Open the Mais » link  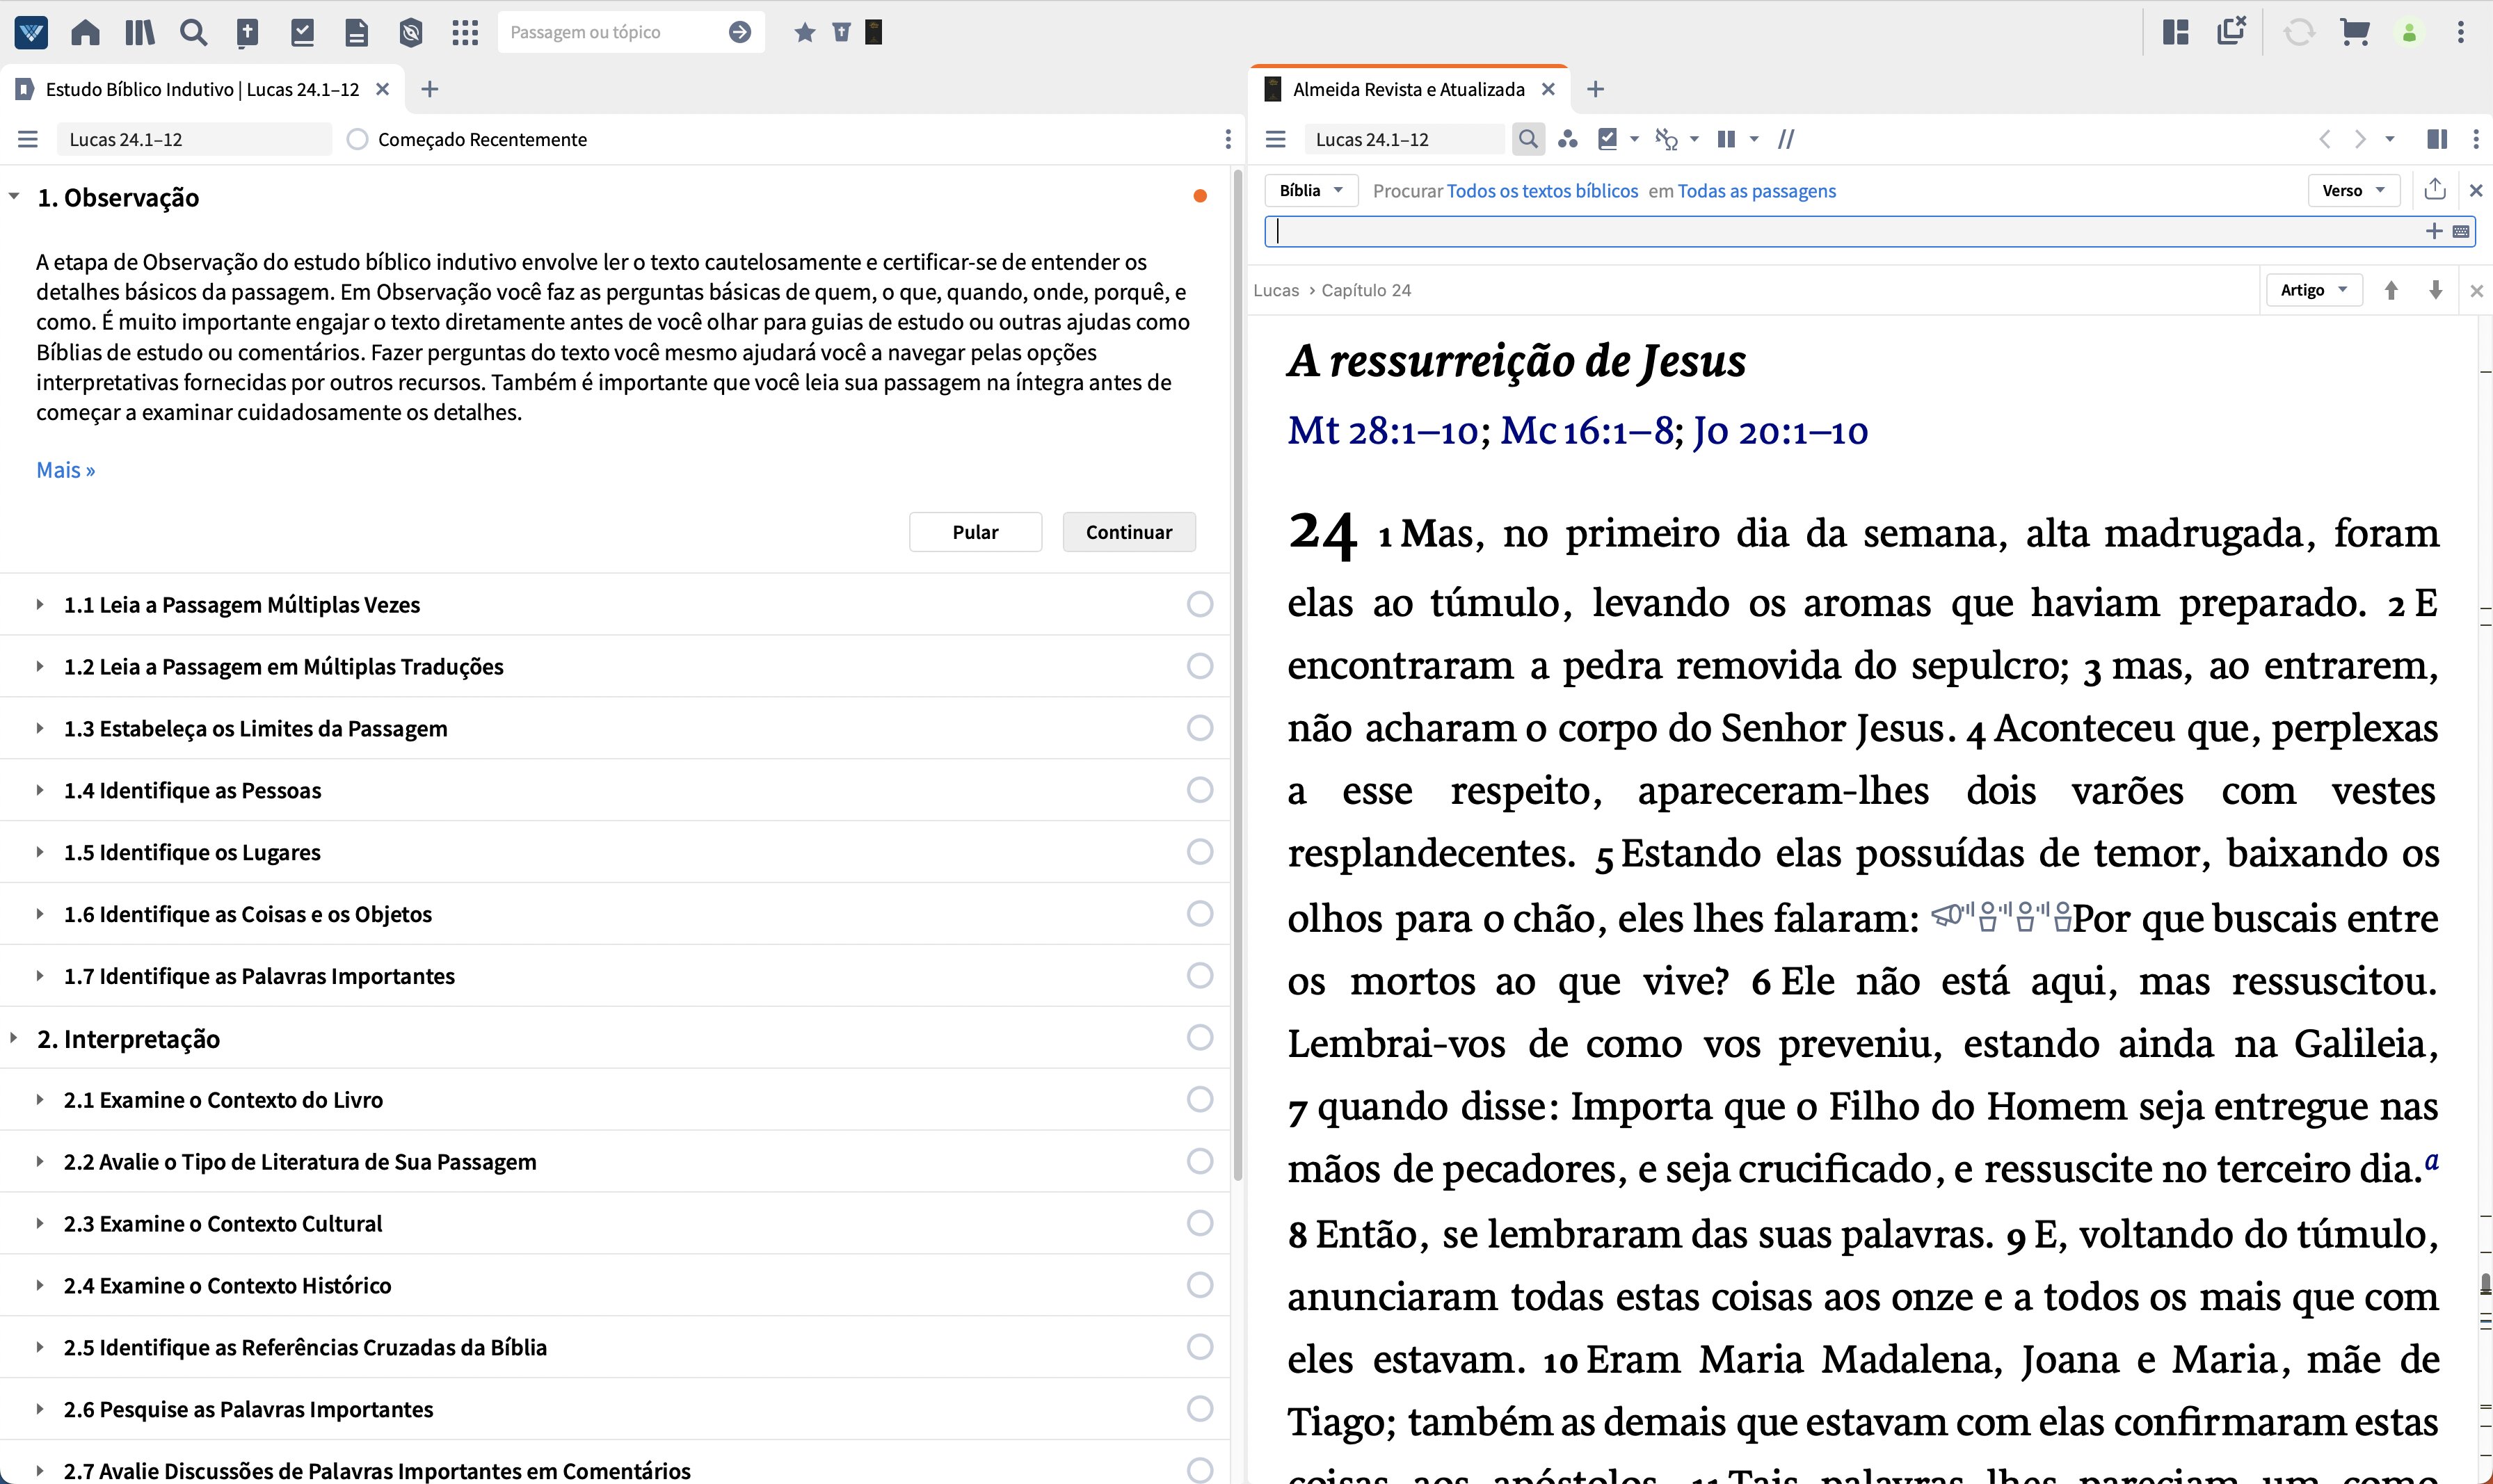(x=66, y=470)
